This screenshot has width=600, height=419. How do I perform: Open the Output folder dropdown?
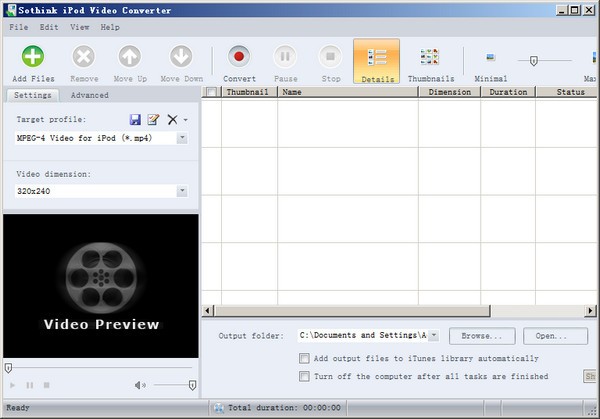click(434, 336)
